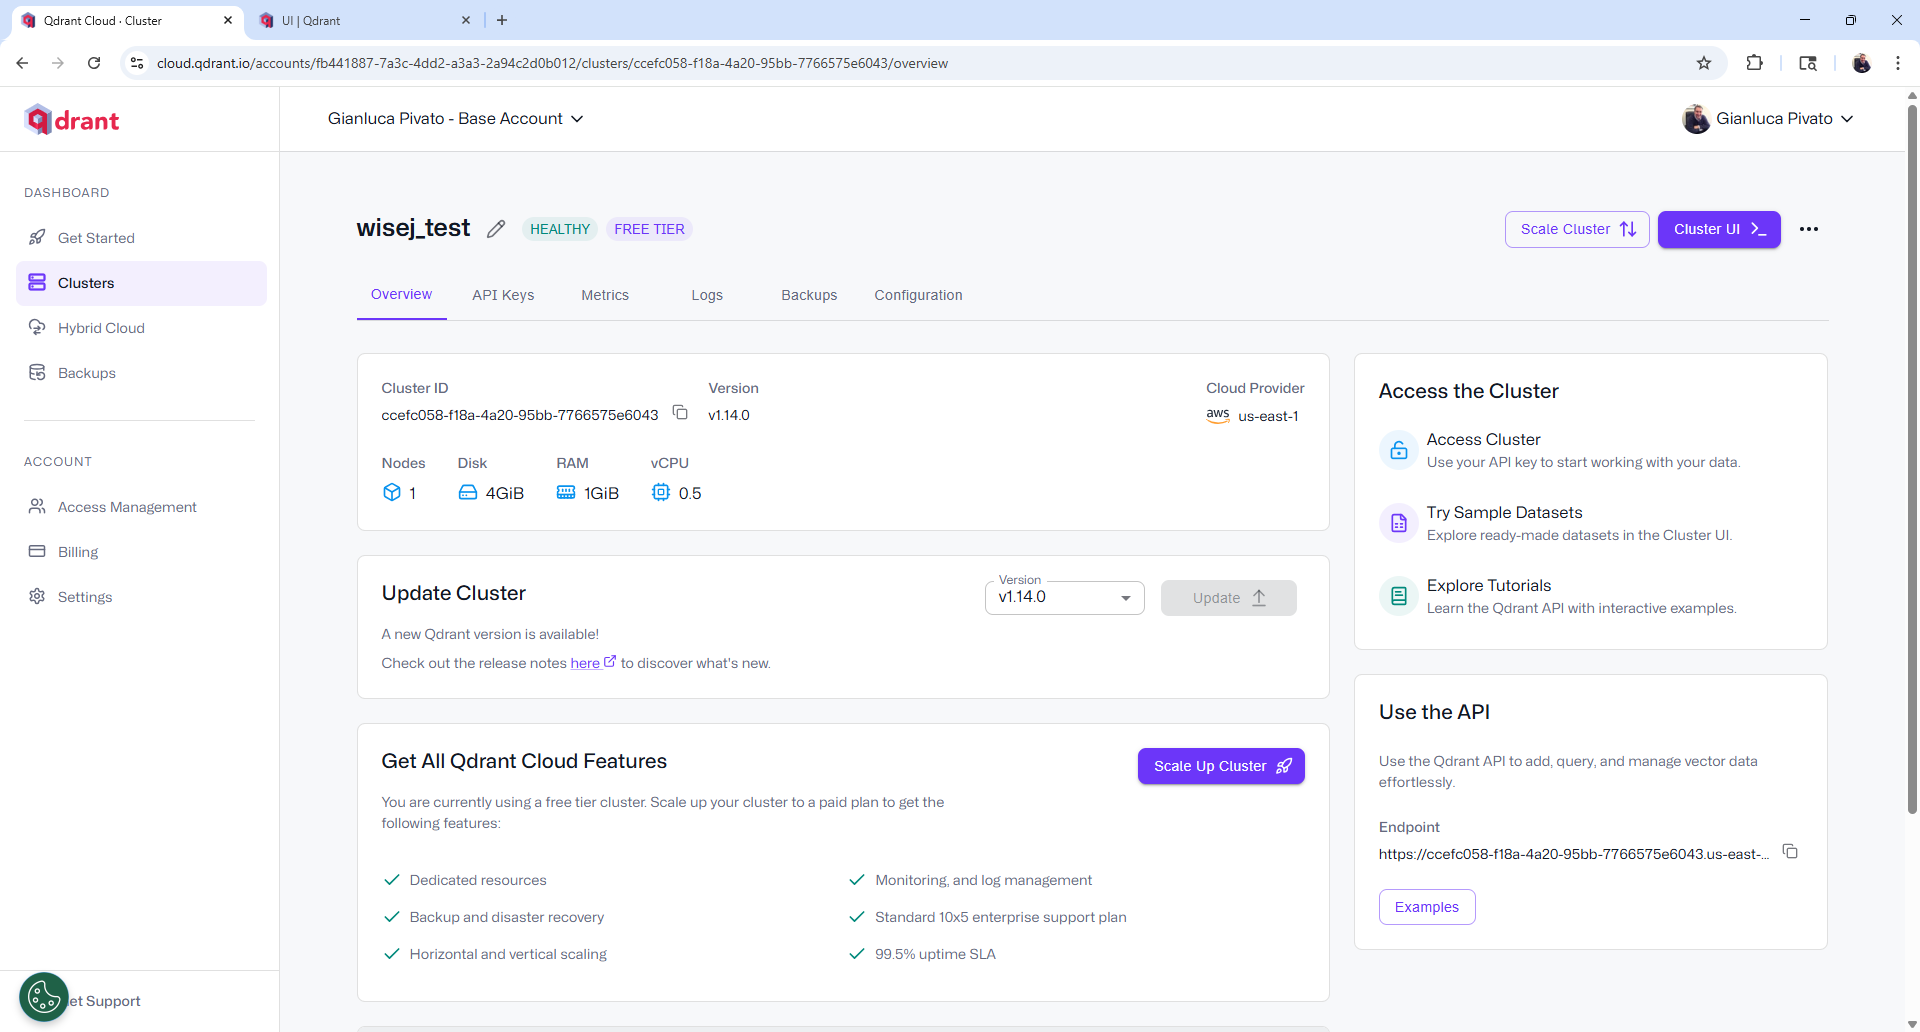1920x1032 pixels.
Task: Close the UI | Qdrant tab
Action: click(466, 20)
